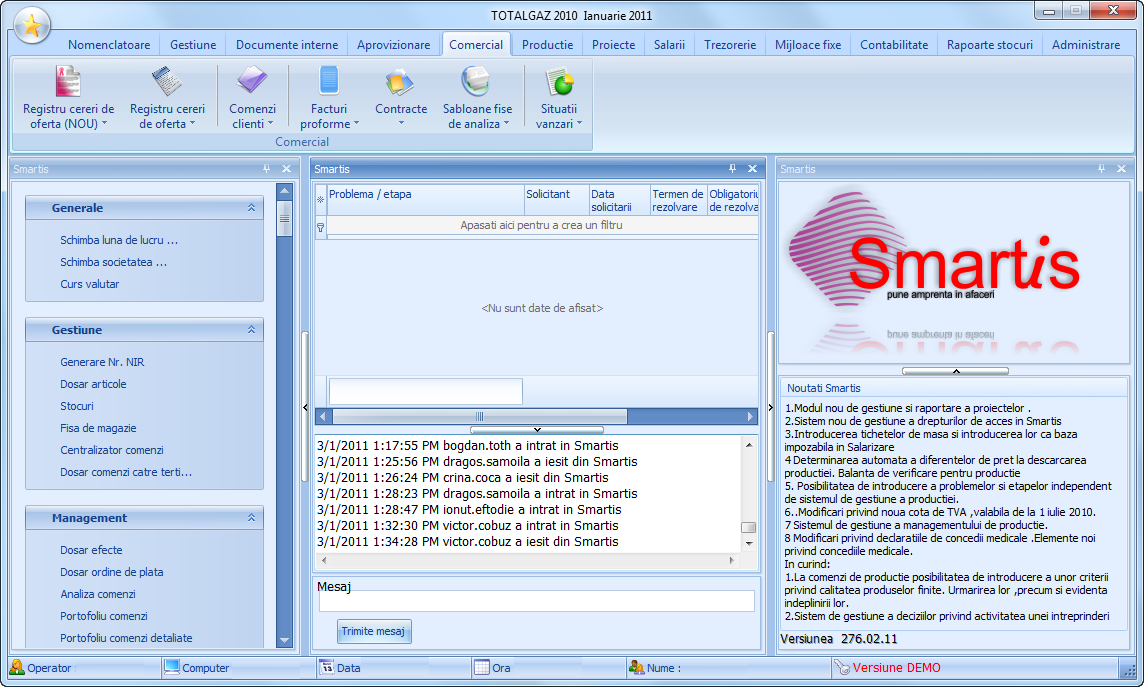Click the Data calendar icon in status bar
Viewport: 1144px width, 687px height.
click(x=328, y=667)
